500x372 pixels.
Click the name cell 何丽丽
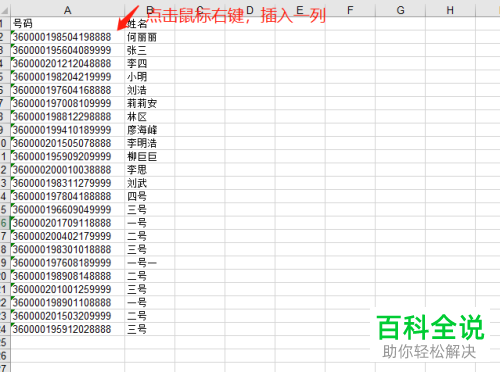coord(150,37)
